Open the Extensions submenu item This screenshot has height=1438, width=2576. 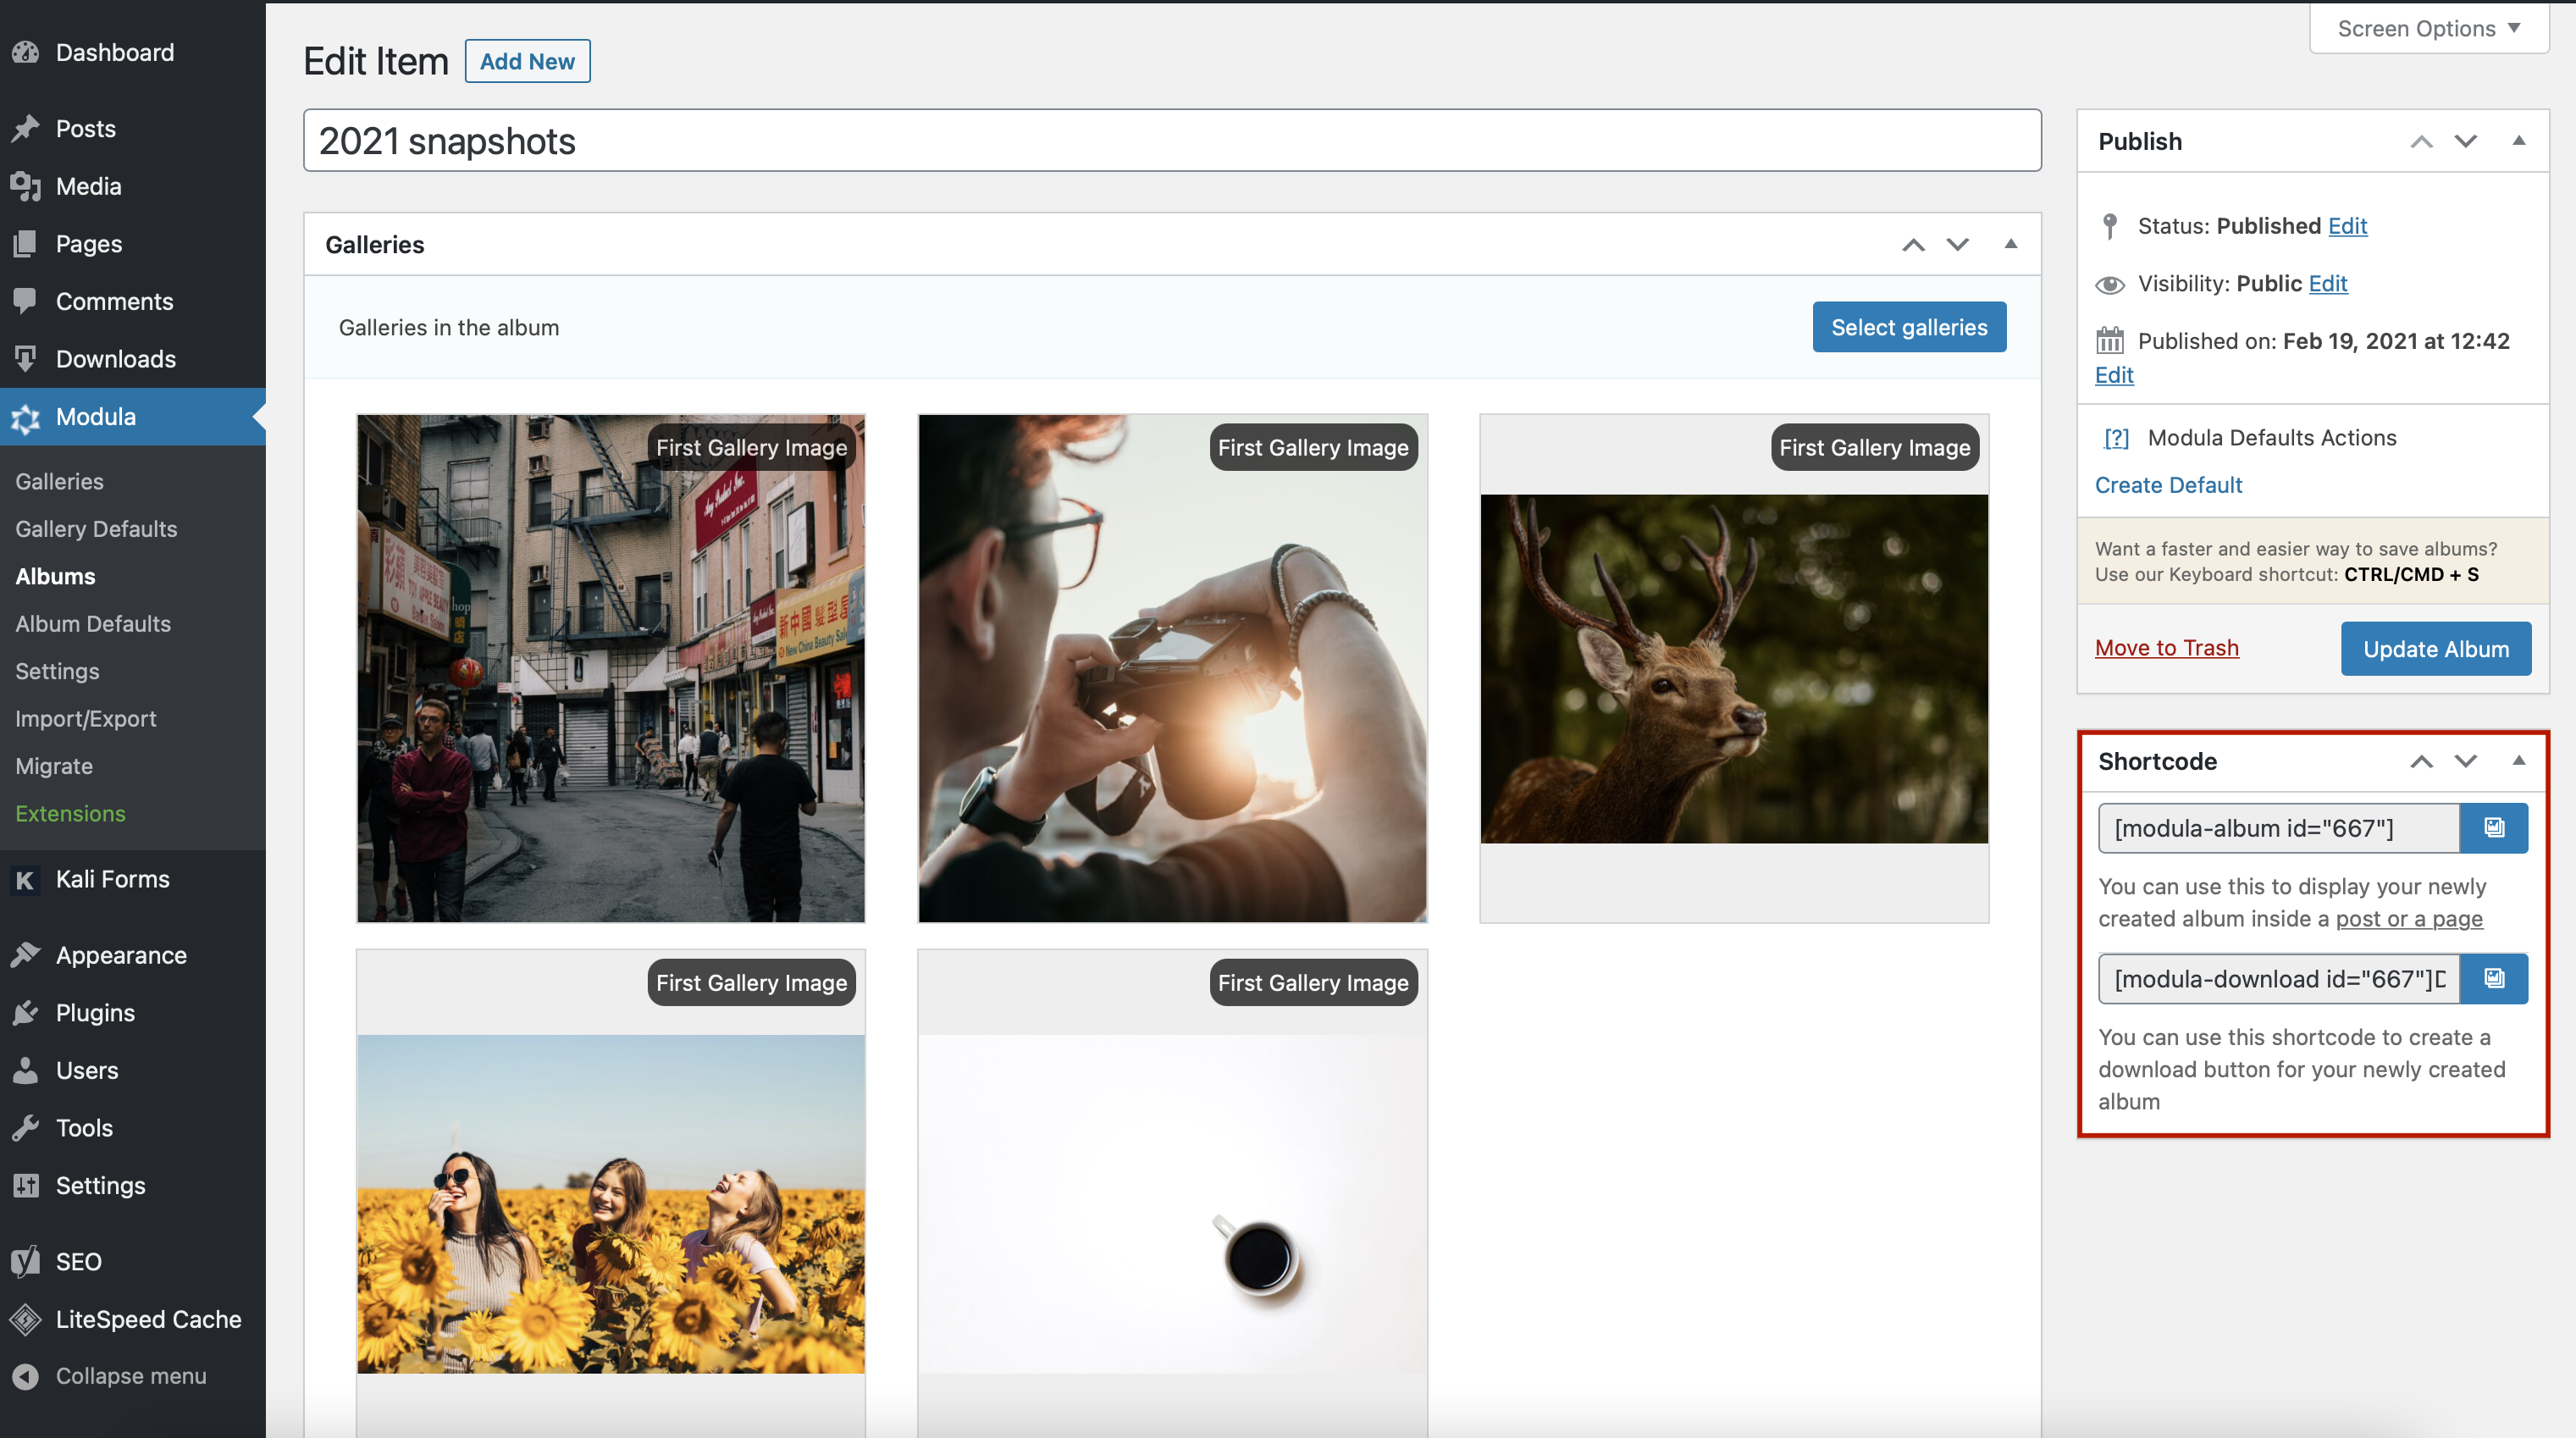click(x=70, y=813)
